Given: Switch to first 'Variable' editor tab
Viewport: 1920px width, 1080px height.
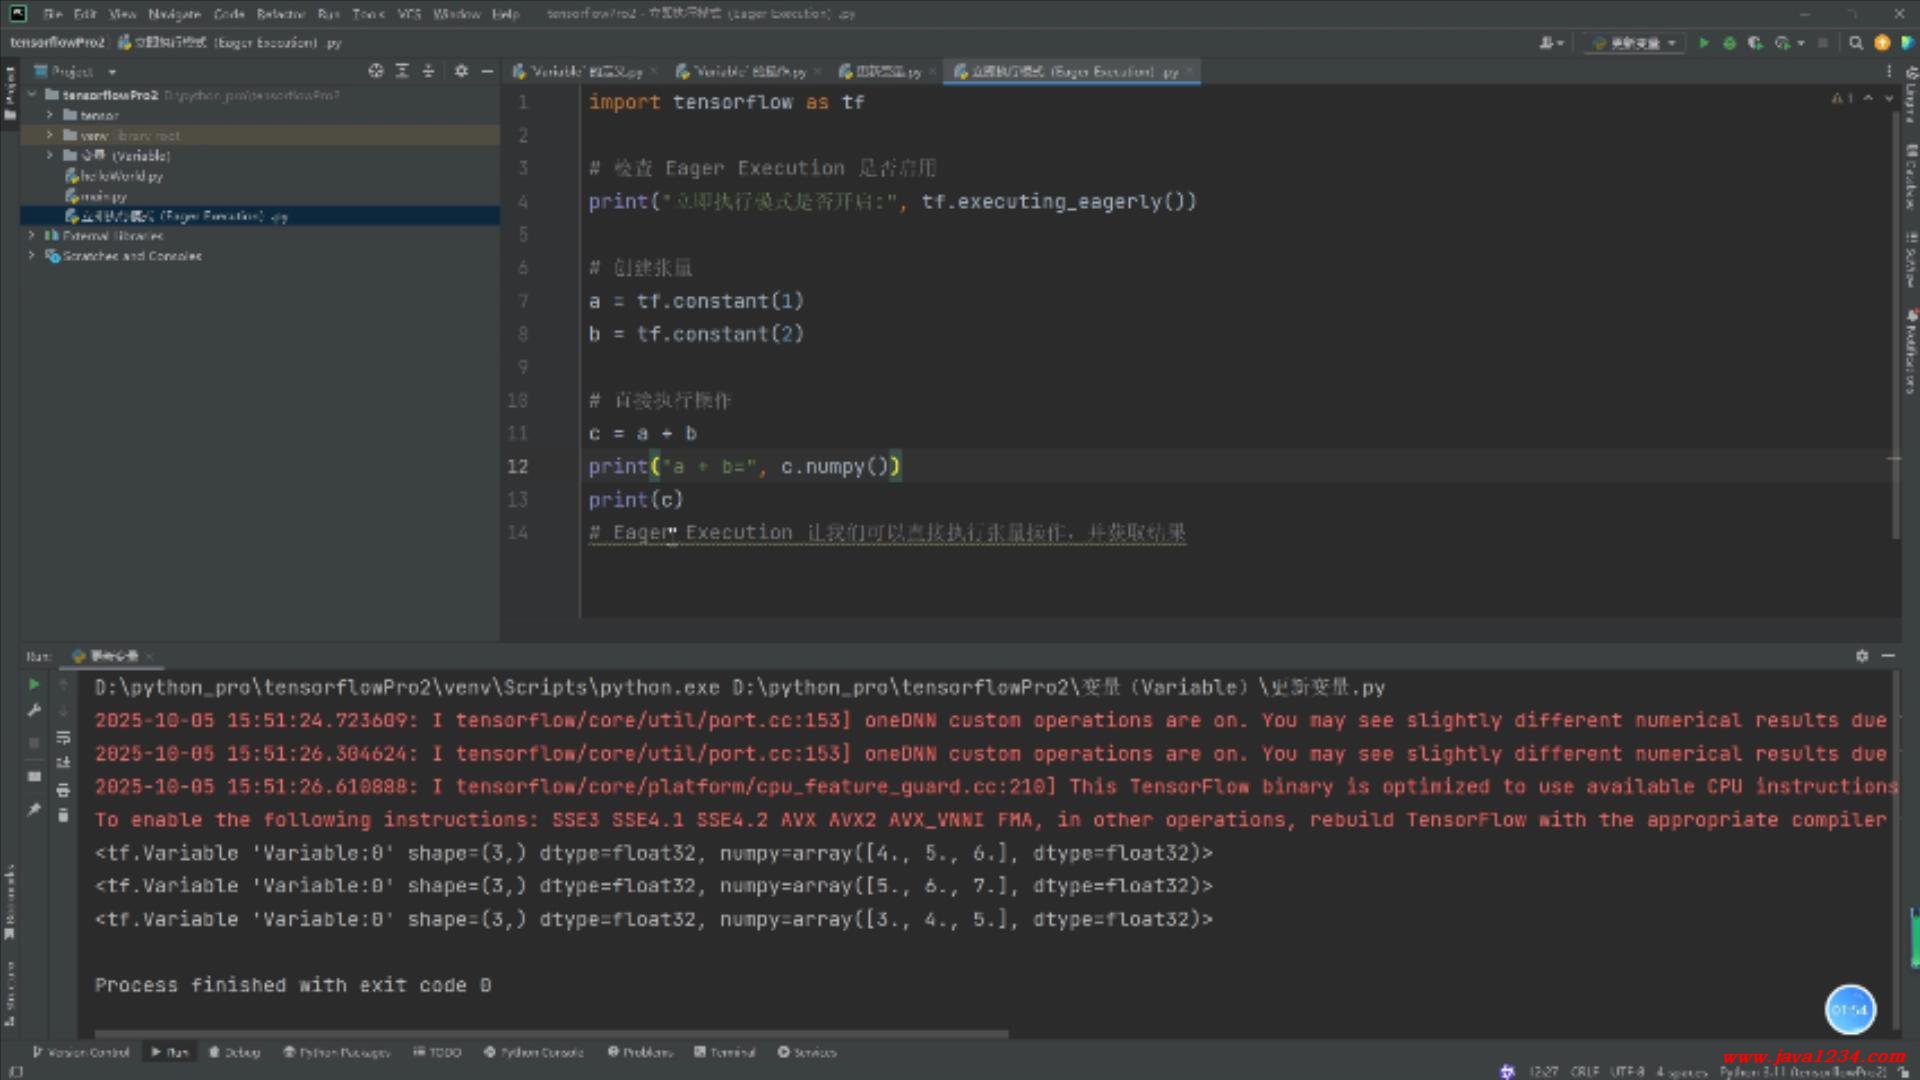Looking at the screenshot, I should pyautogui.click(x=580, y=72).
